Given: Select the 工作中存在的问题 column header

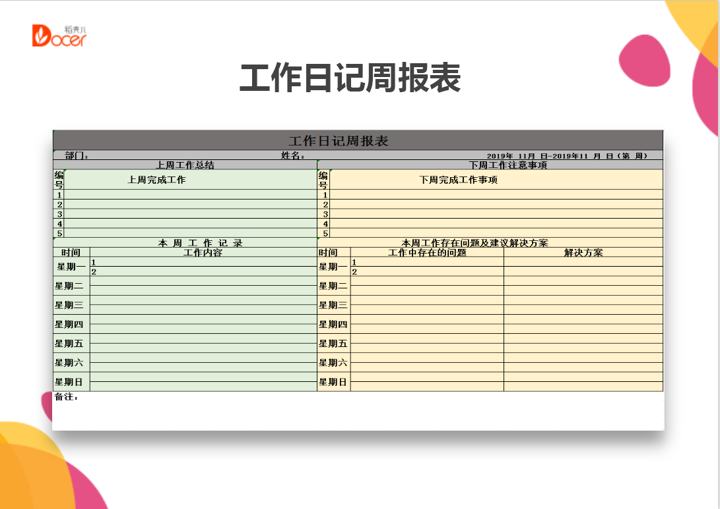Looking at the screenshot, I should 427,253.
